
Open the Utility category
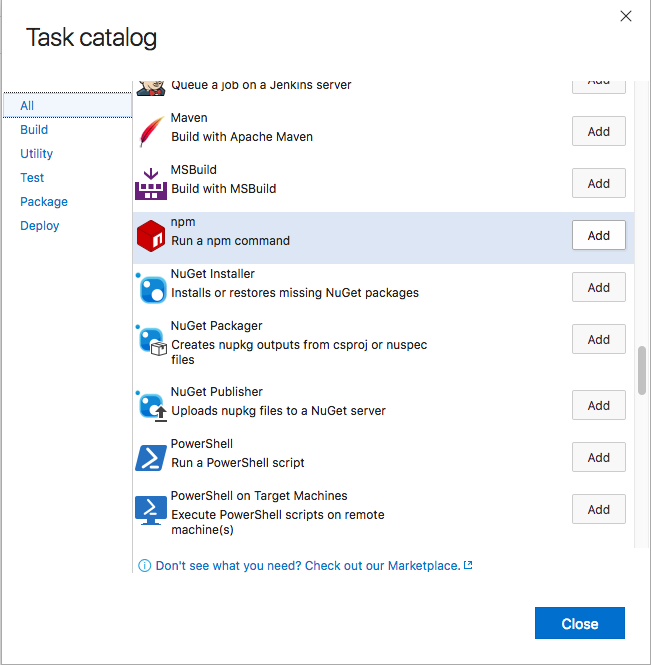36,154
